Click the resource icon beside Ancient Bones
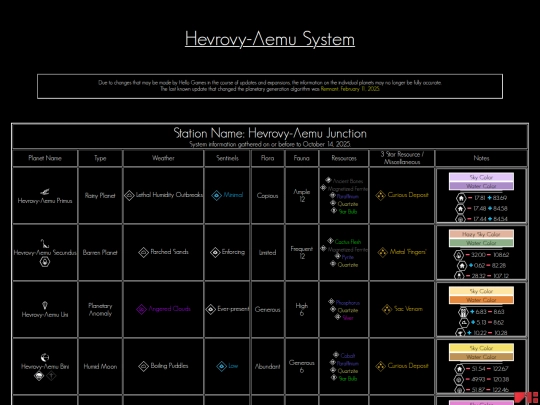 [328, 180]
